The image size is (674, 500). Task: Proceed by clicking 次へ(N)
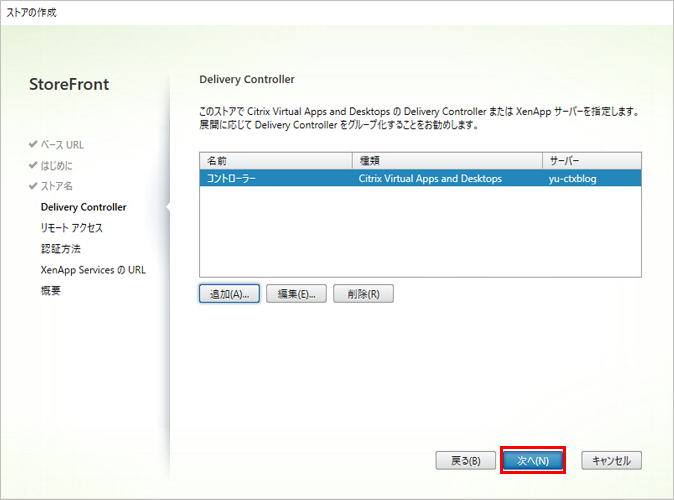[533, 461]
